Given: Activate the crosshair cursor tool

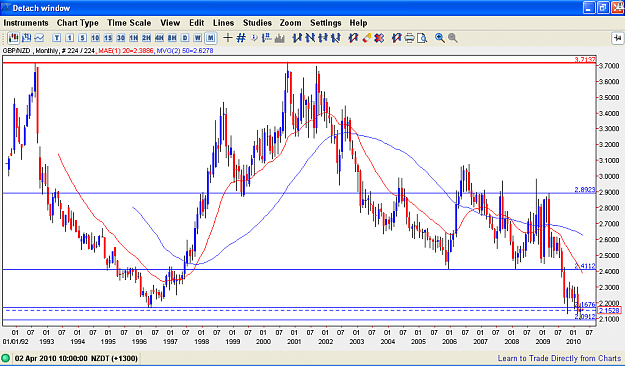Looking at the screenshot, I should pyautogui.click(x=228, y=38).
